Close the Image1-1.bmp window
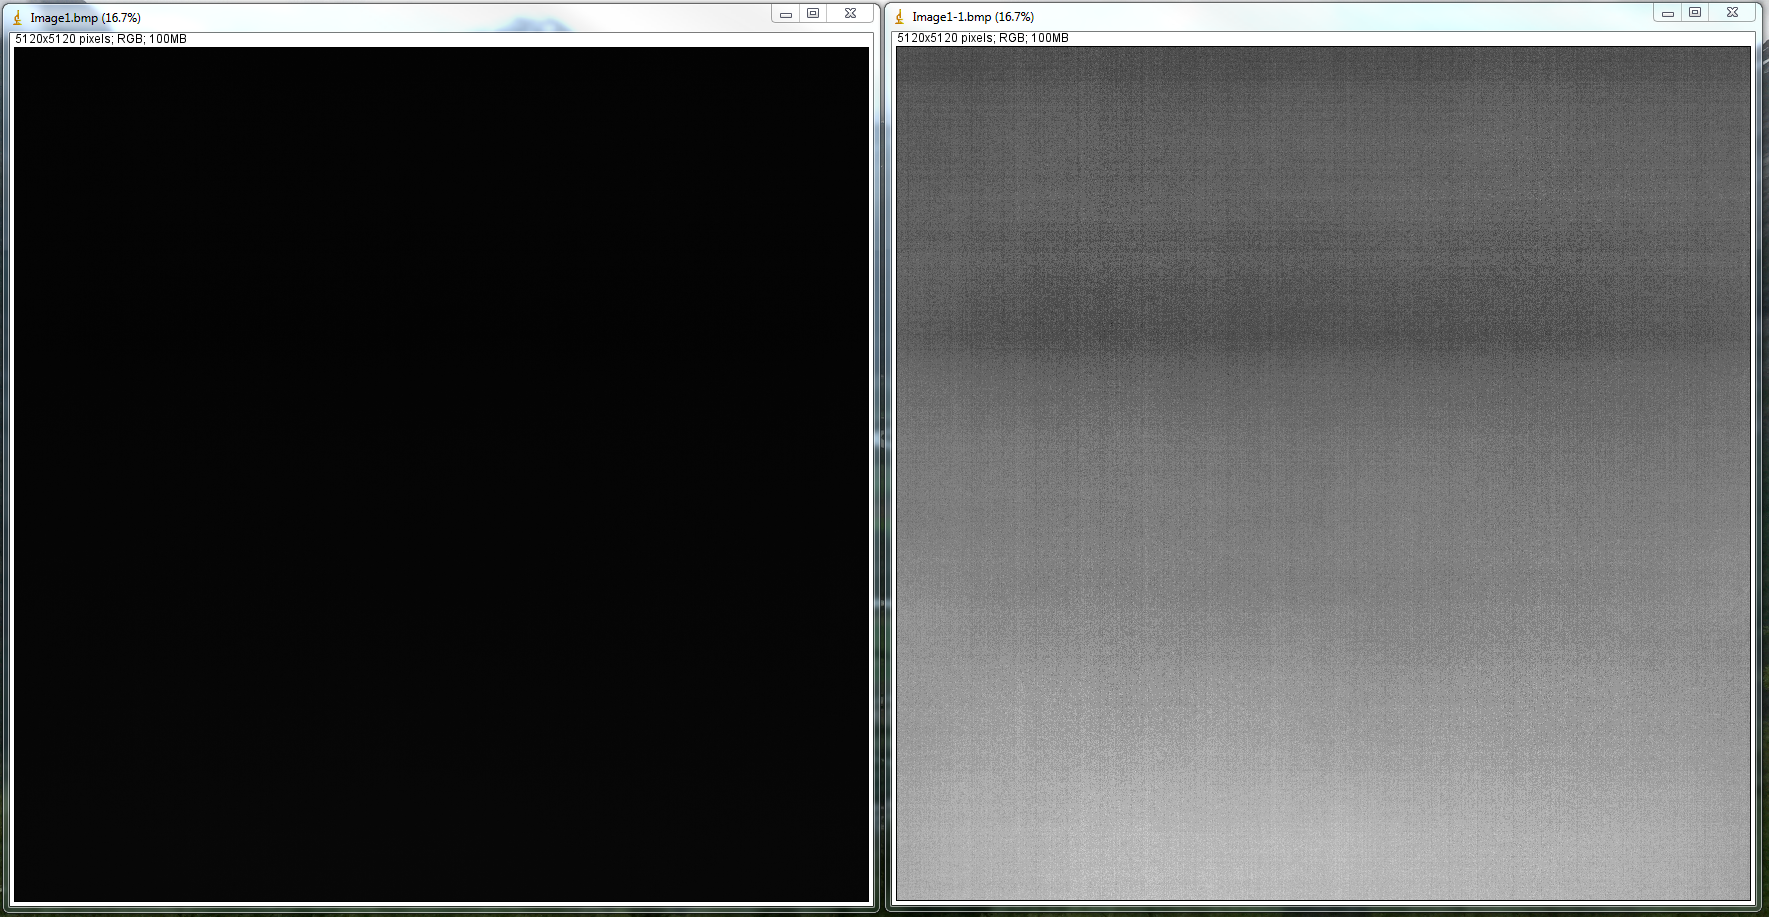1769x917 pixels. (1732, 12)
